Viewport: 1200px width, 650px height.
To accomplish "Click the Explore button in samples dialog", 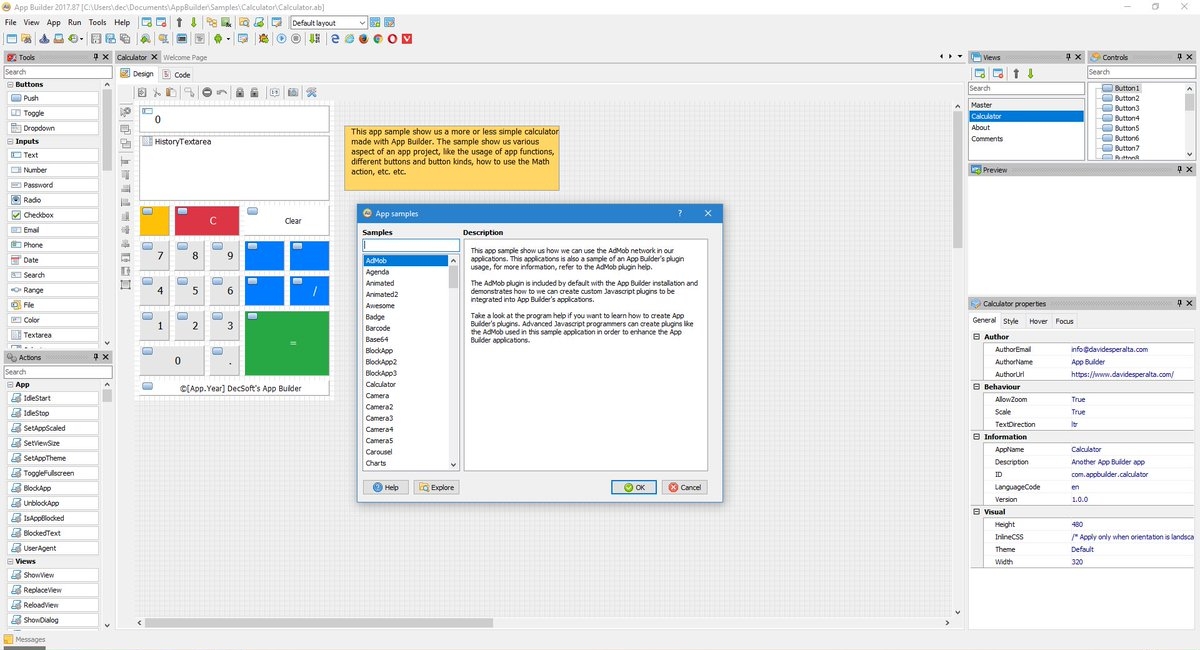I will point(436,487).
